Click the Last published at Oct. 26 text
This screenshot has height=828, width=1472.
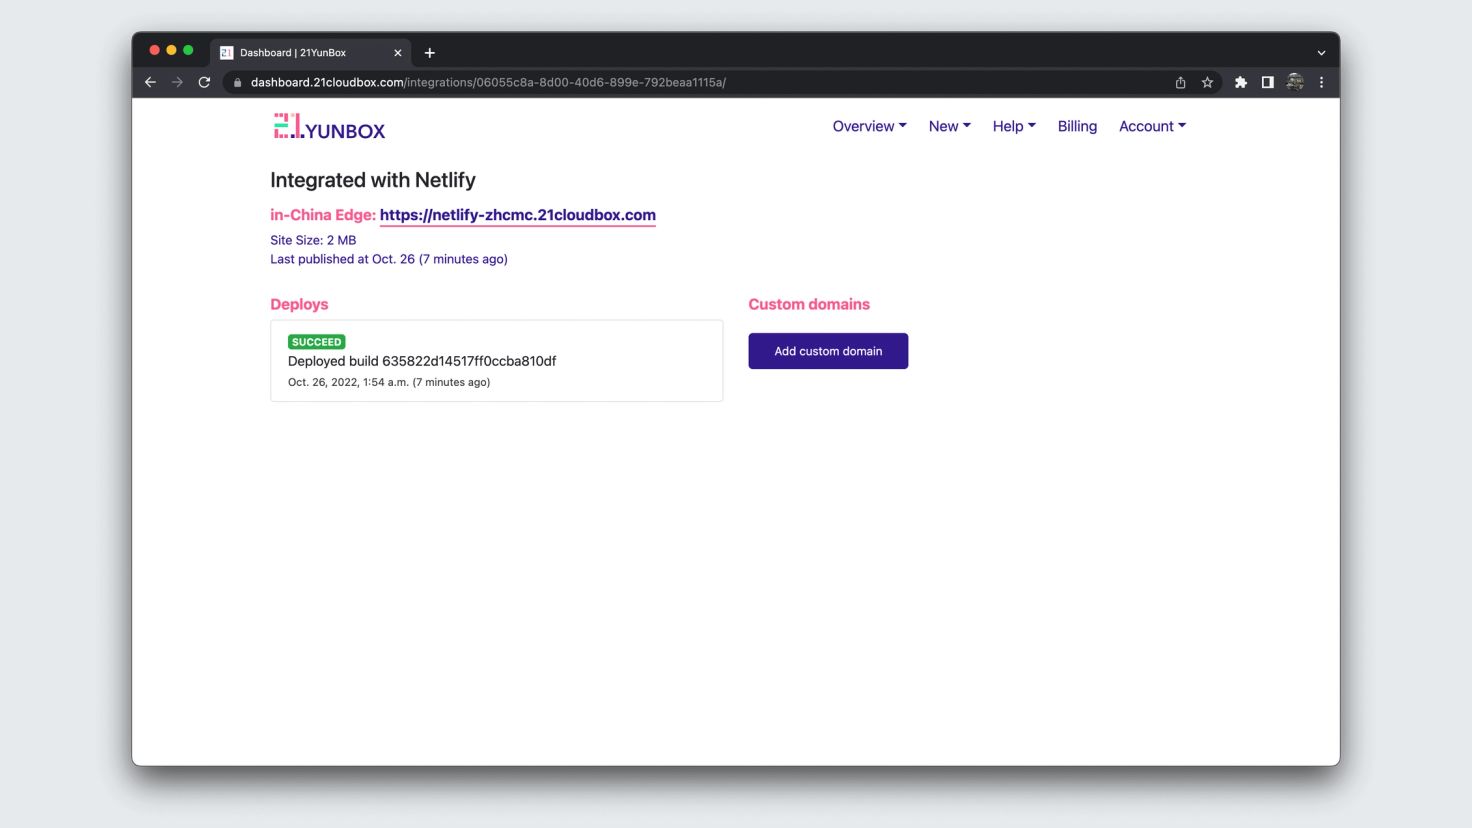click(389, 259)
